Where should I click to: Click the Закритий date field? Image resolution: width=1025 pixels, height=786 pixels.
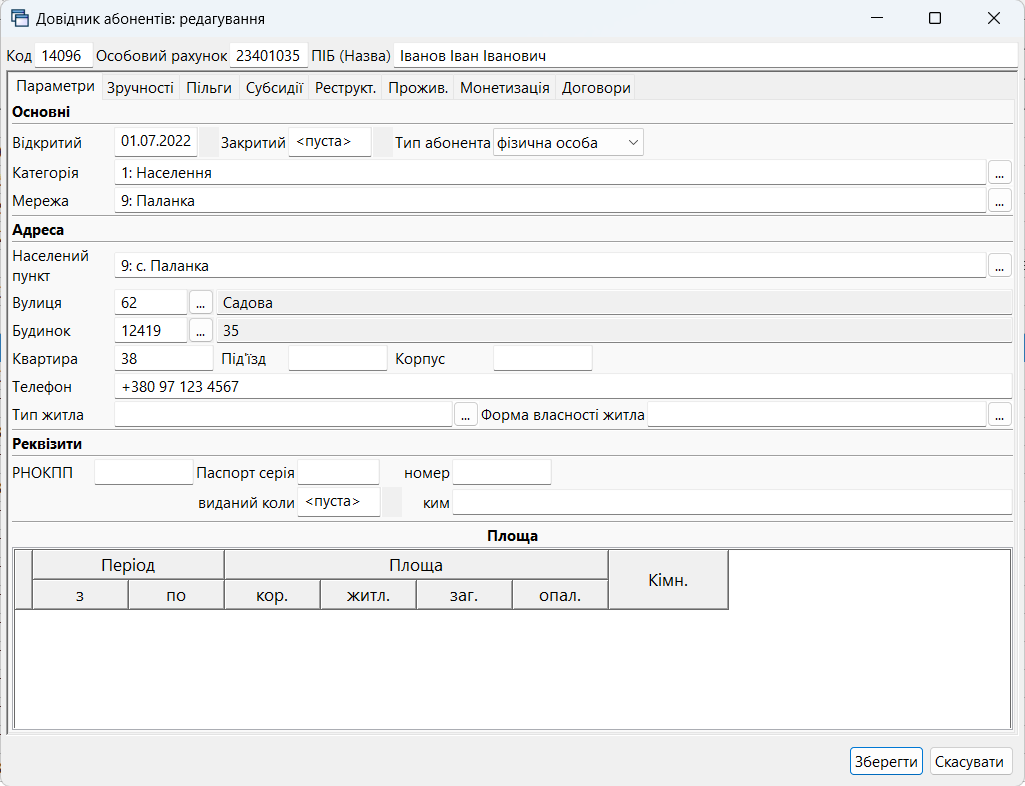tap(330, 142)
